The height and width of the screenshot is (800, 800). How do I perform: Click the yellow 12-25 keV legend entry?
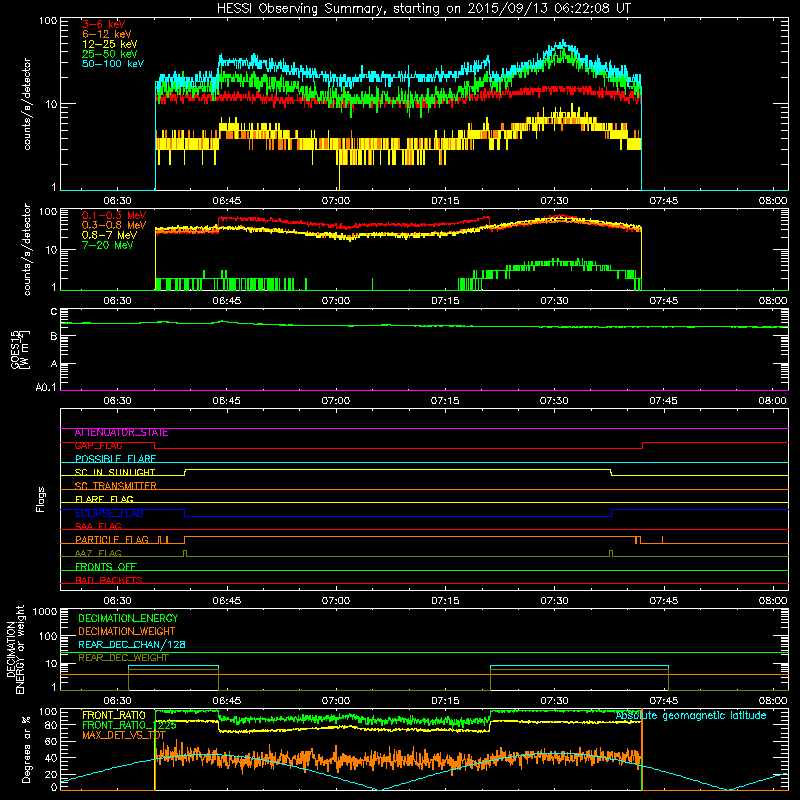click(x=110, y=44)
